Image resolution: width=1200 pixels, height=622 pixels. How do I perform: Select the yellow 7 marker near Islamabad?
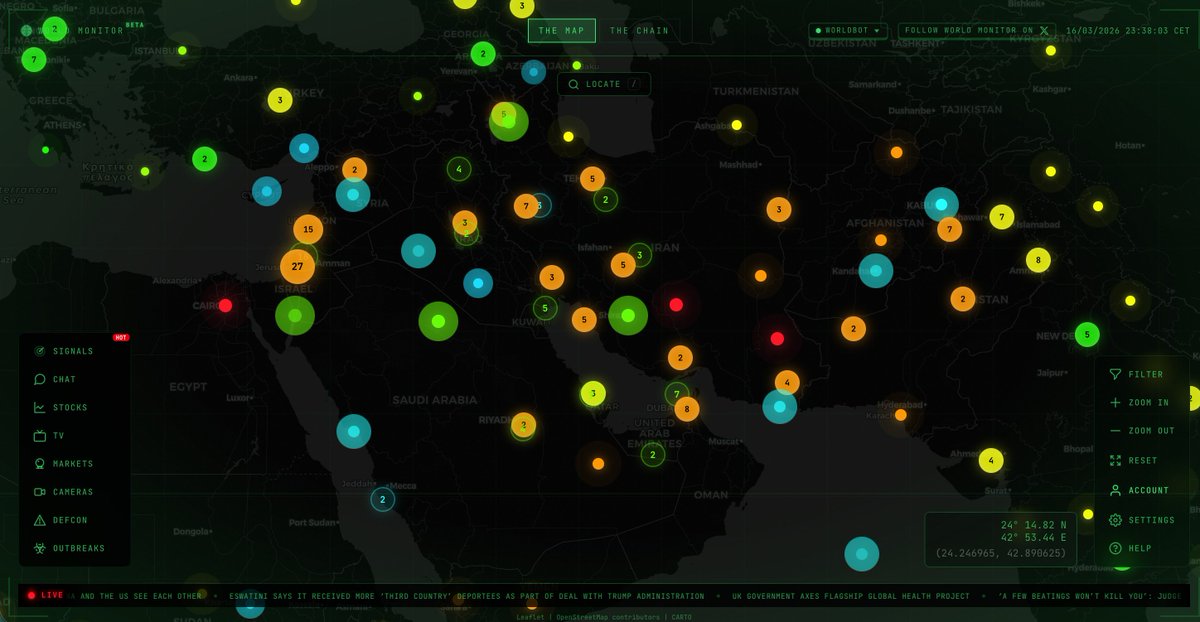pyautogui.click(x=1001, y=217)
